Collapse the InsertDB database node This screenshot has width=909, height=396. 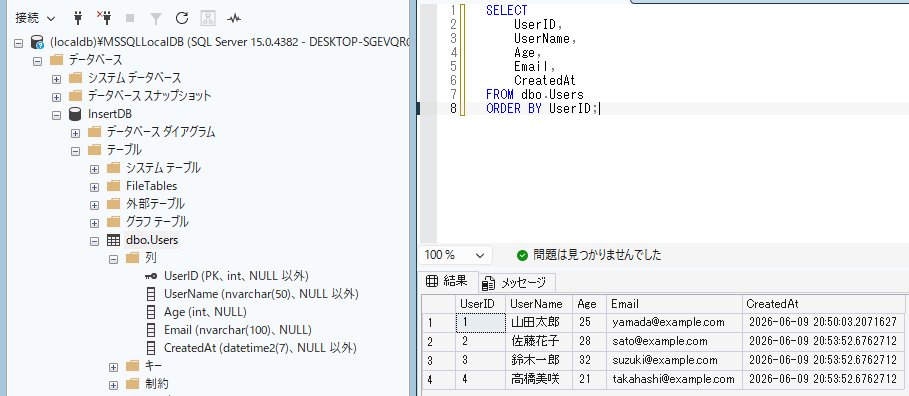click(56, 114)
